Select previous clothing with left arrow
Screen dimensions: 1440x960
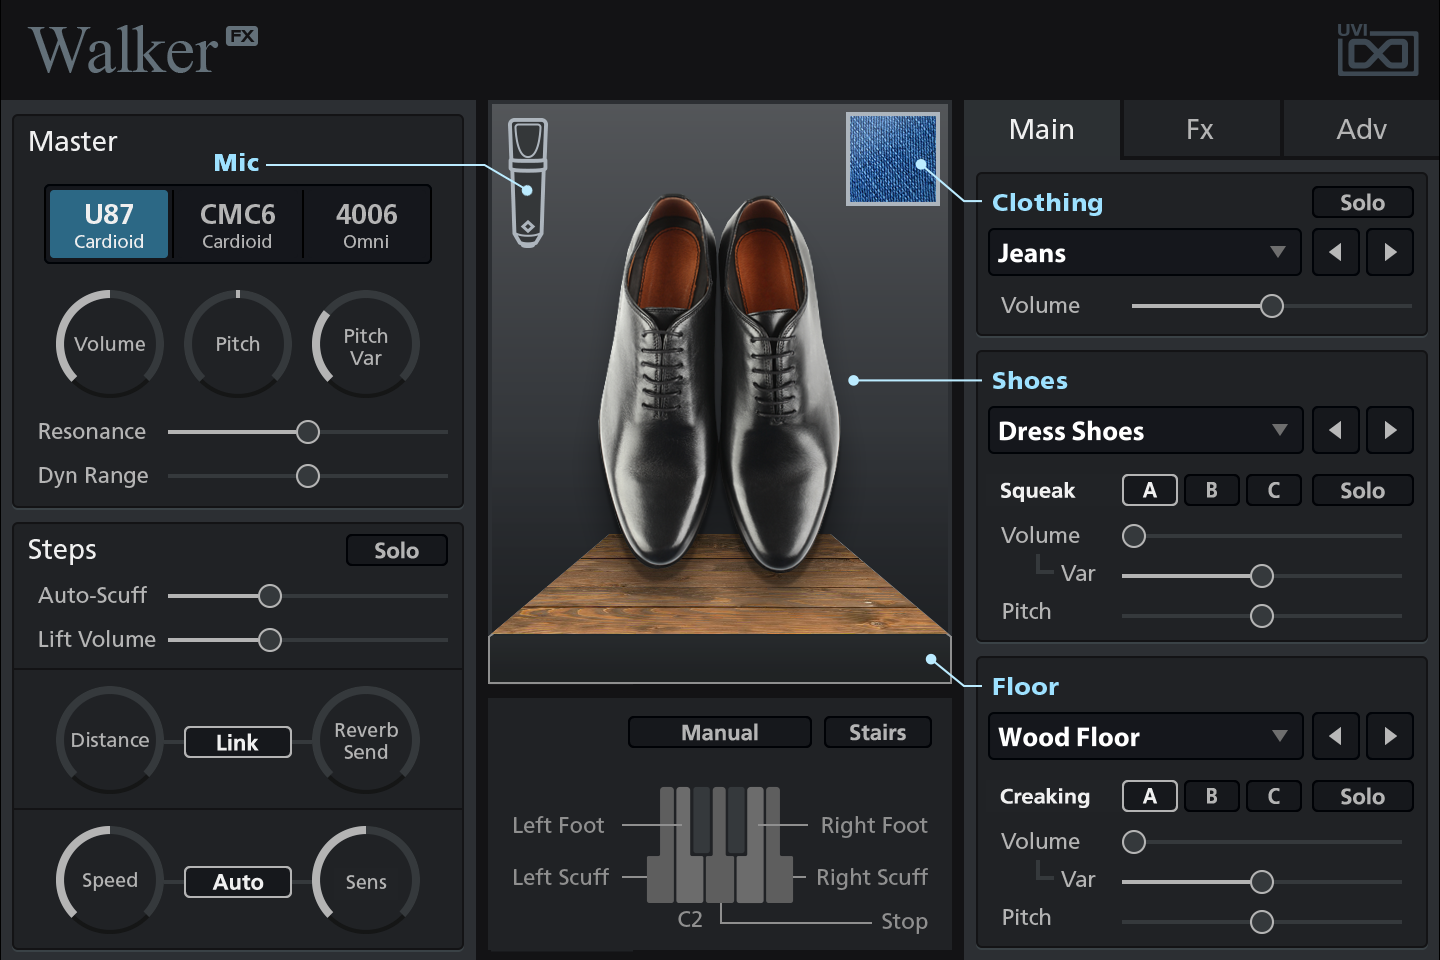(1335, 253)
